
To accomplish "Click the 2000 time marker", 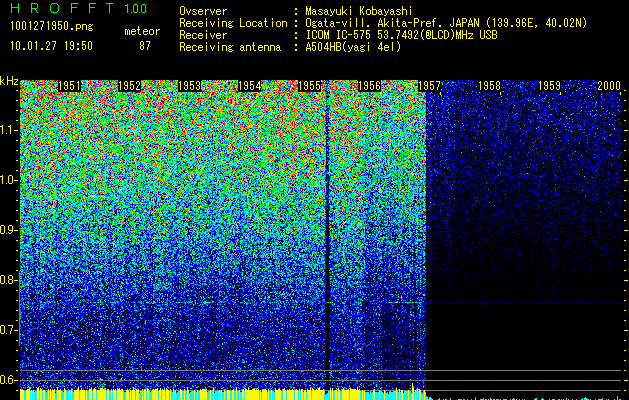I will (609, 86).
